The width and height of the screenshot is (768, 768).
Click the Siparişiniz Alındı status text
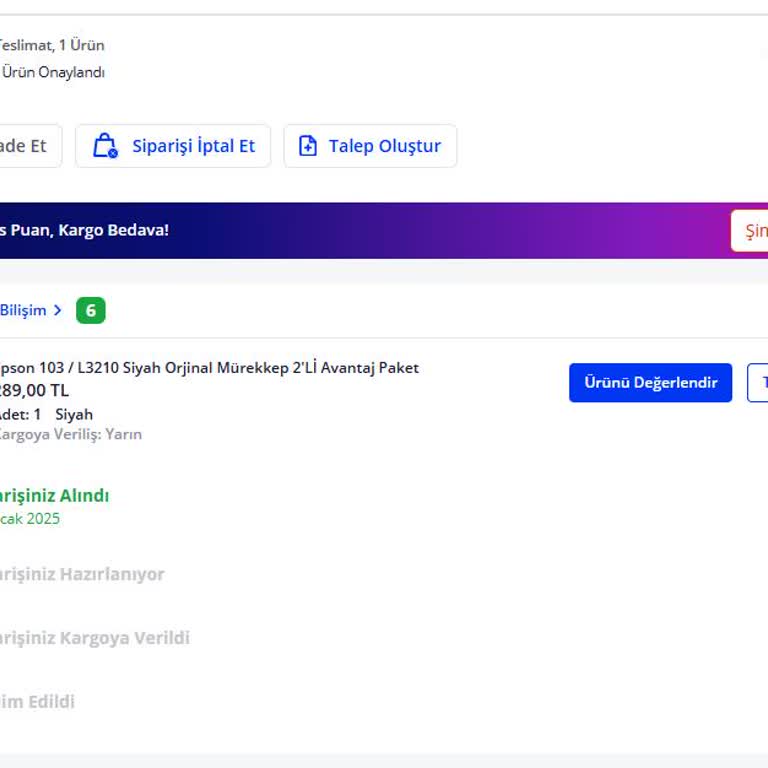coord(54,496)
